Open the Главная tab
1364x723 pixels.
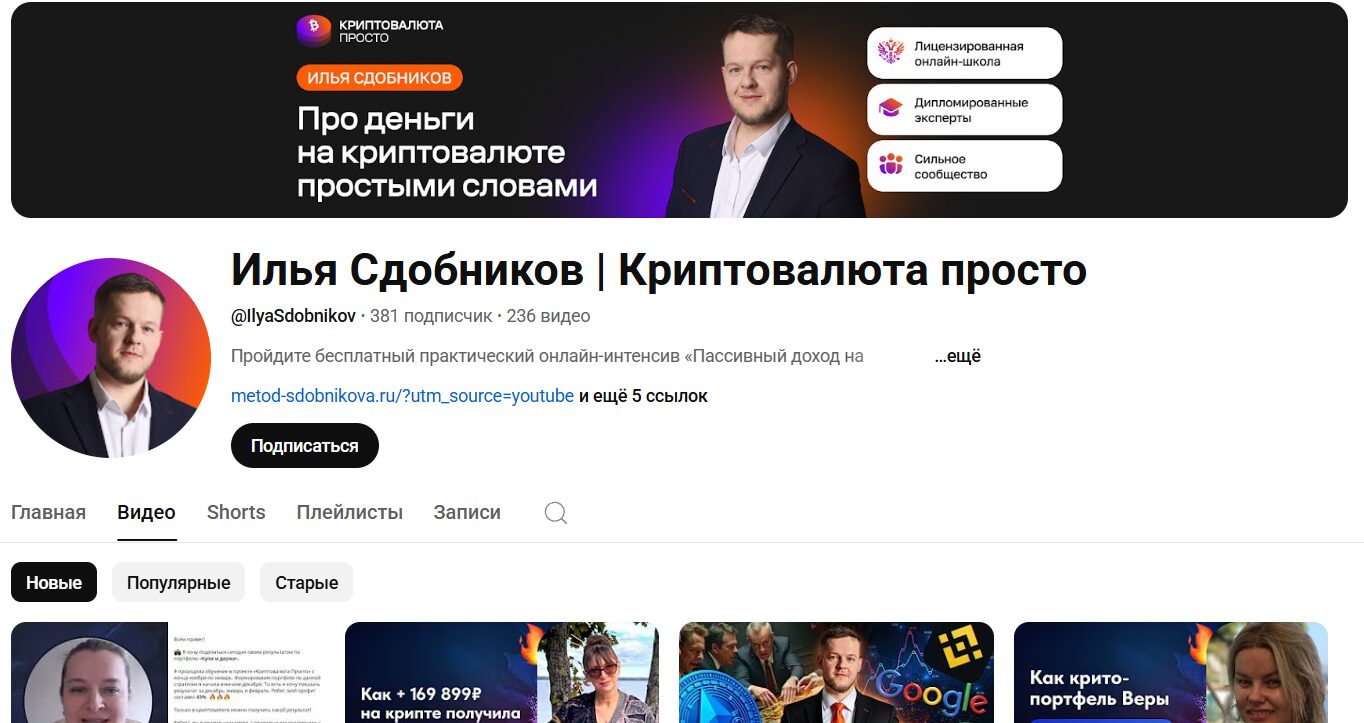tap(48, 513)
